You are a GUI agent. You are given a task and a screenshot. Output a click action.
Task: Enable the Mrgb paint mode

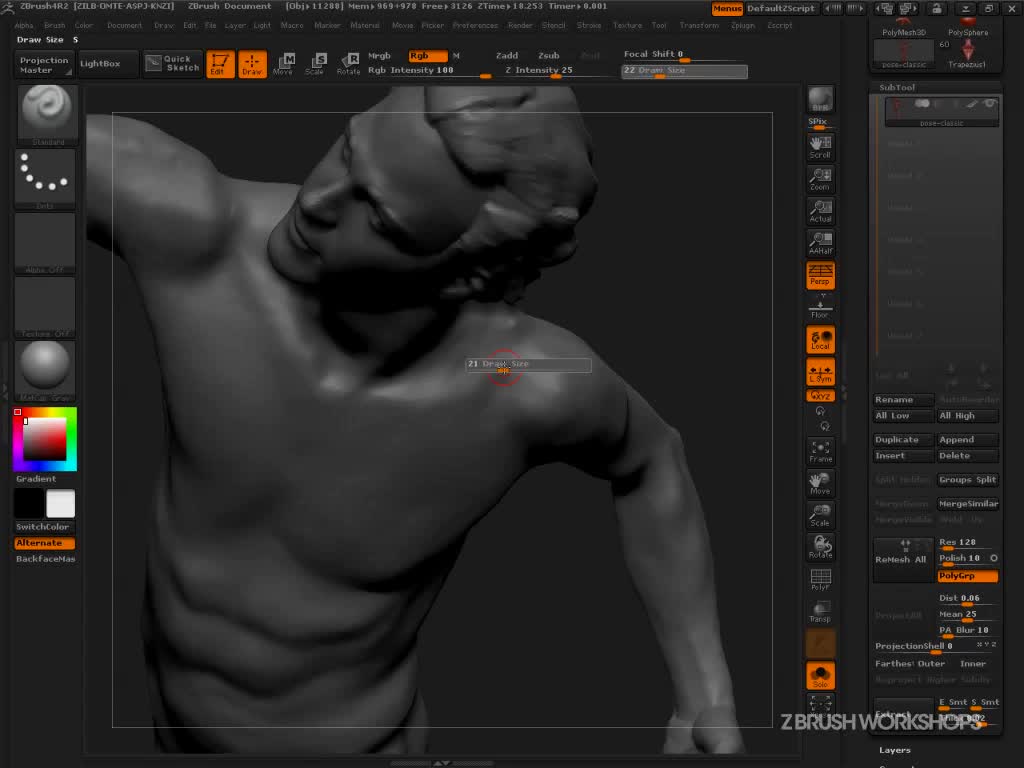pyautogui.click(x=379, y=56)
